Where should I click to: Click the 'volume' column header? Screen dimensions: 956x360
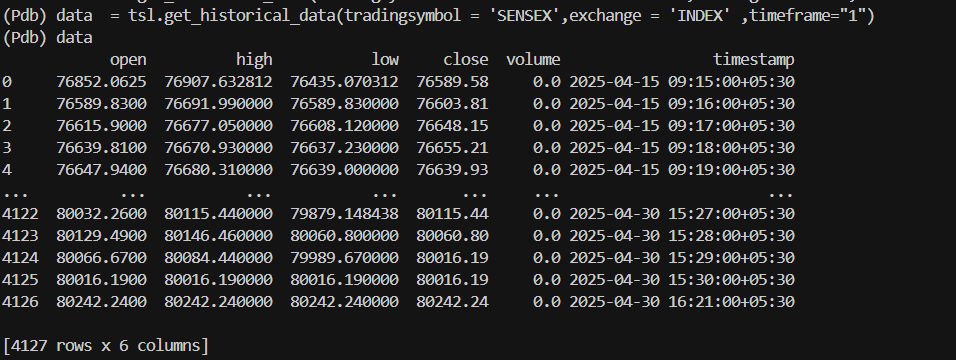click(533, 60)
